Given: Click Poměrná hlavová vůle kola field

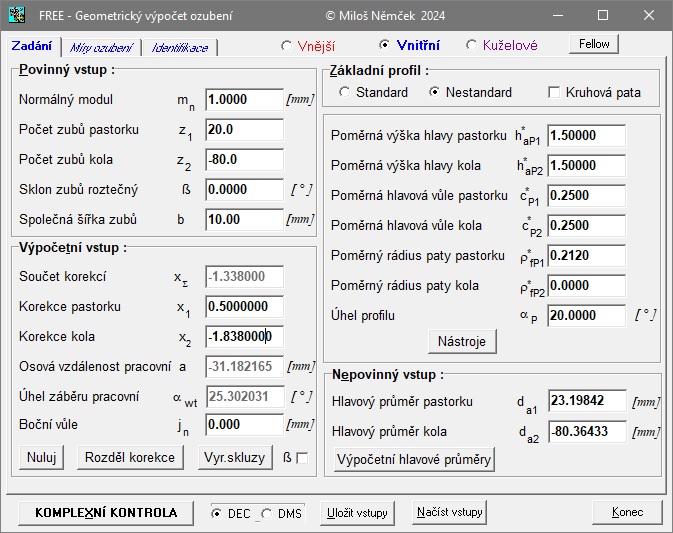Looking at the screenshot, I should [586, 226].
